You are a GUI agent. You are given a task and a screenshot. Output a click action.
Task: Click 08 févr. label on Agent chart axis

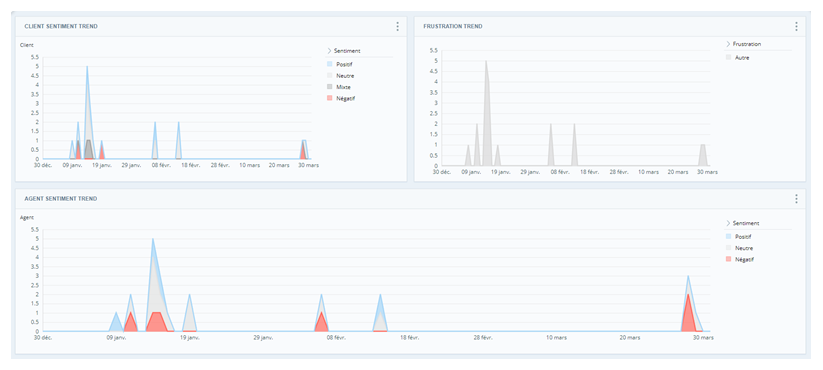pos(335,337)
